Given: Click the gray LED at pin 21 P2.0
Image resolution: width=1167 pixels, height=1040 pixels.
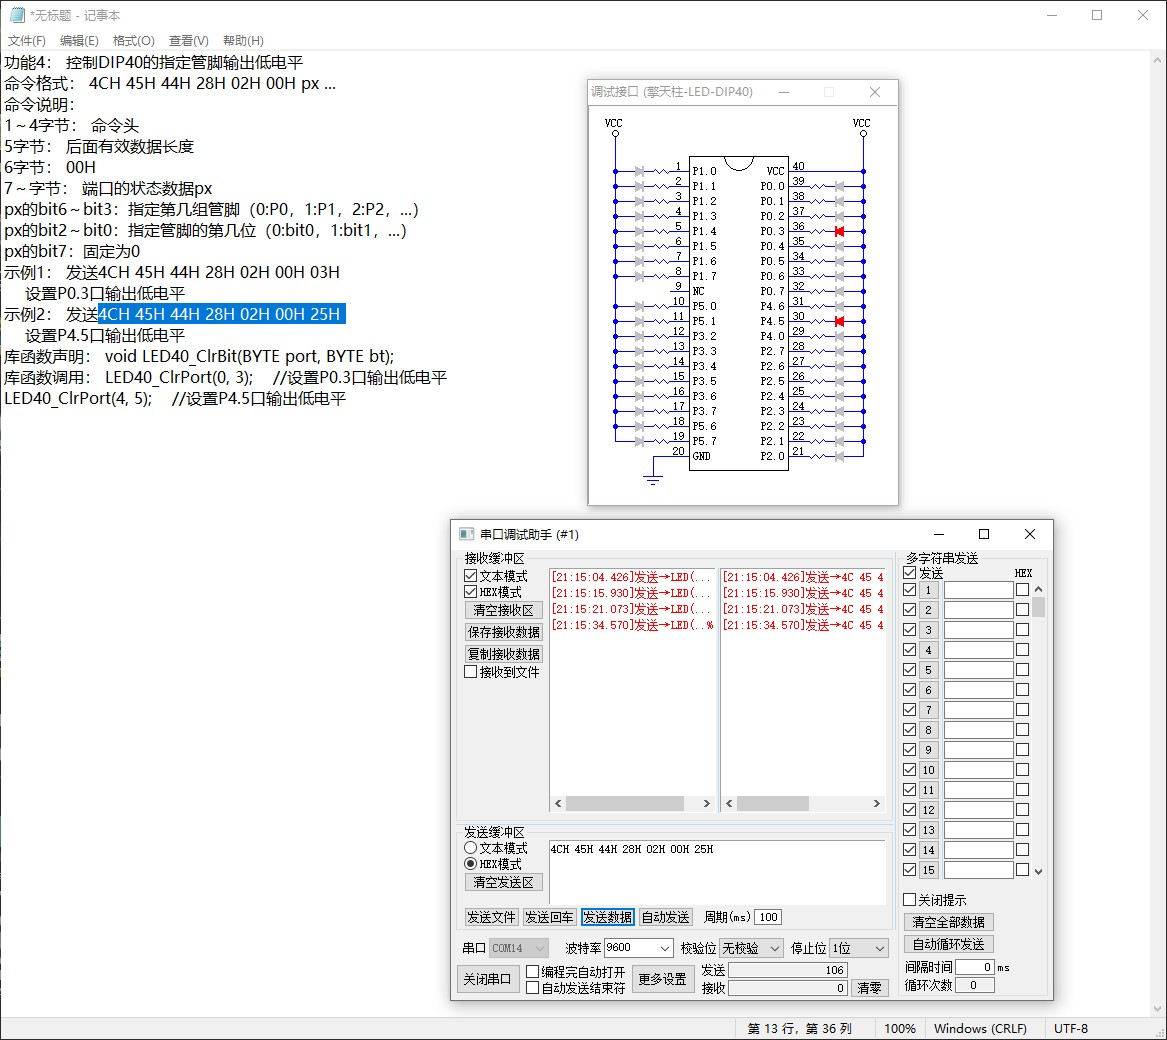Looking at the screenshot, I should 840,456.
